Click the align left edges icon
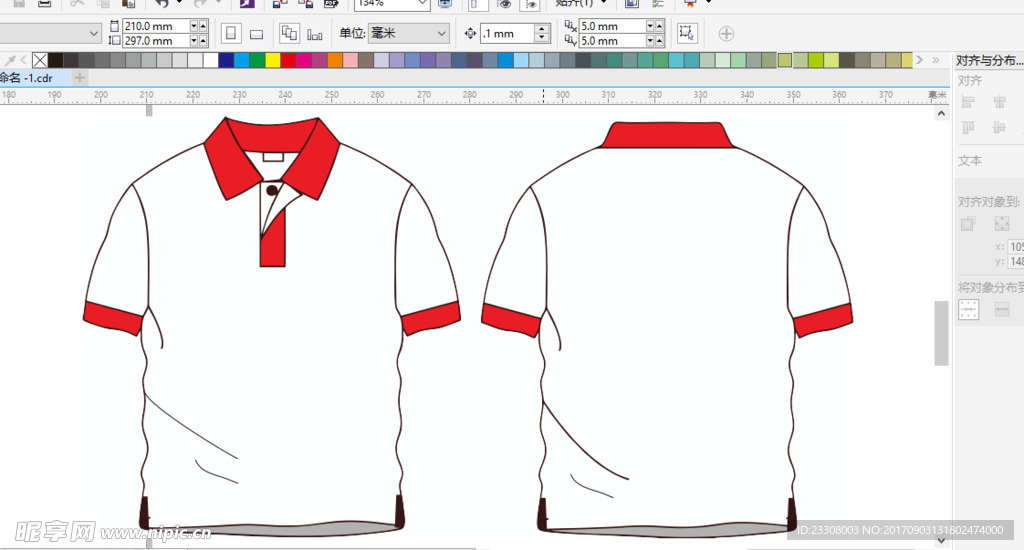The width and height of the screenshot is (1024, 550). [968, 102]
